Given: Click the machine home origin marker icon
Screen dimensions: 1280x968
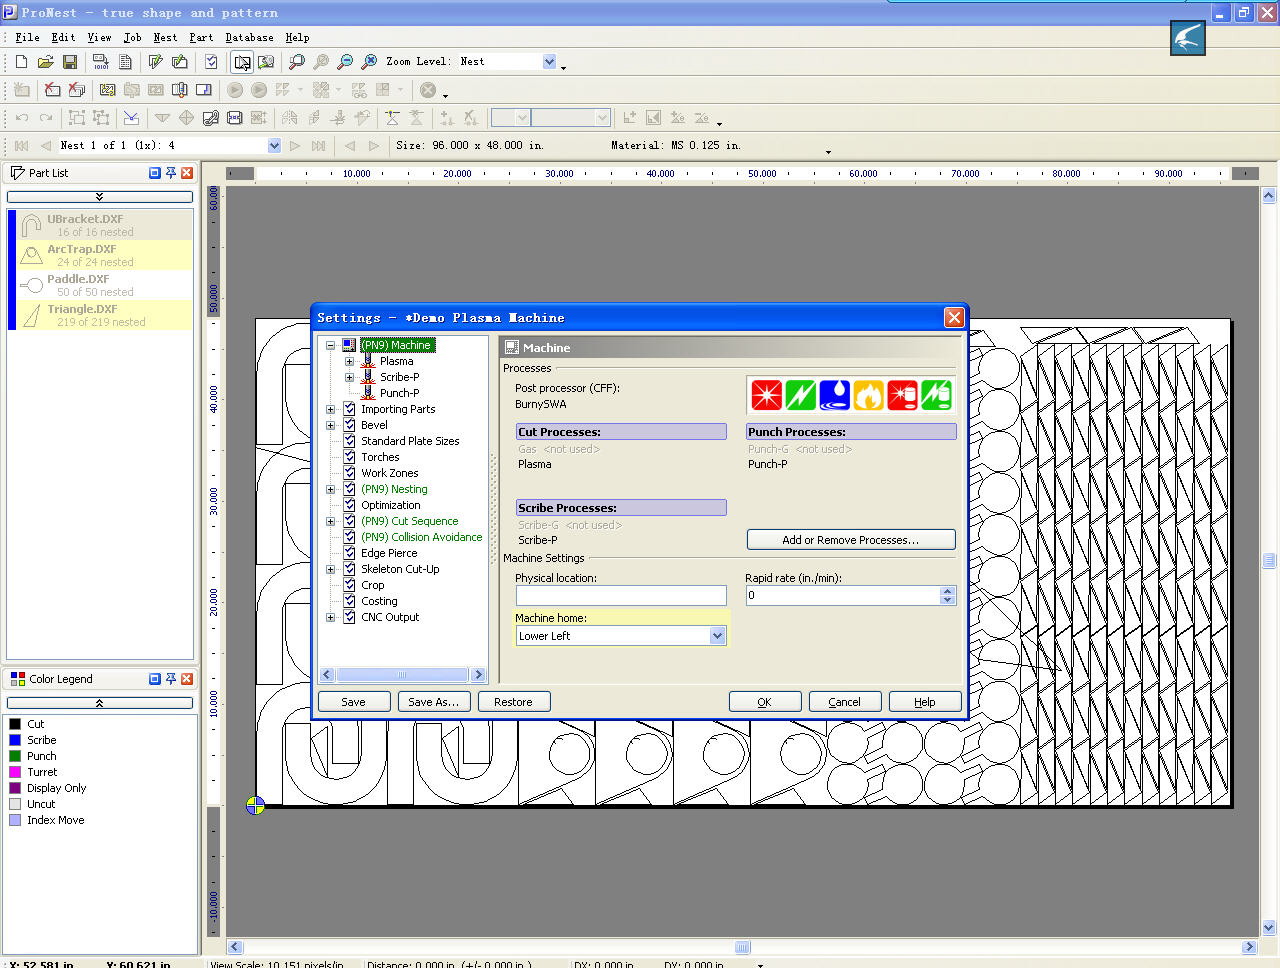Looking at the screenshot, I should pos(255,806).
